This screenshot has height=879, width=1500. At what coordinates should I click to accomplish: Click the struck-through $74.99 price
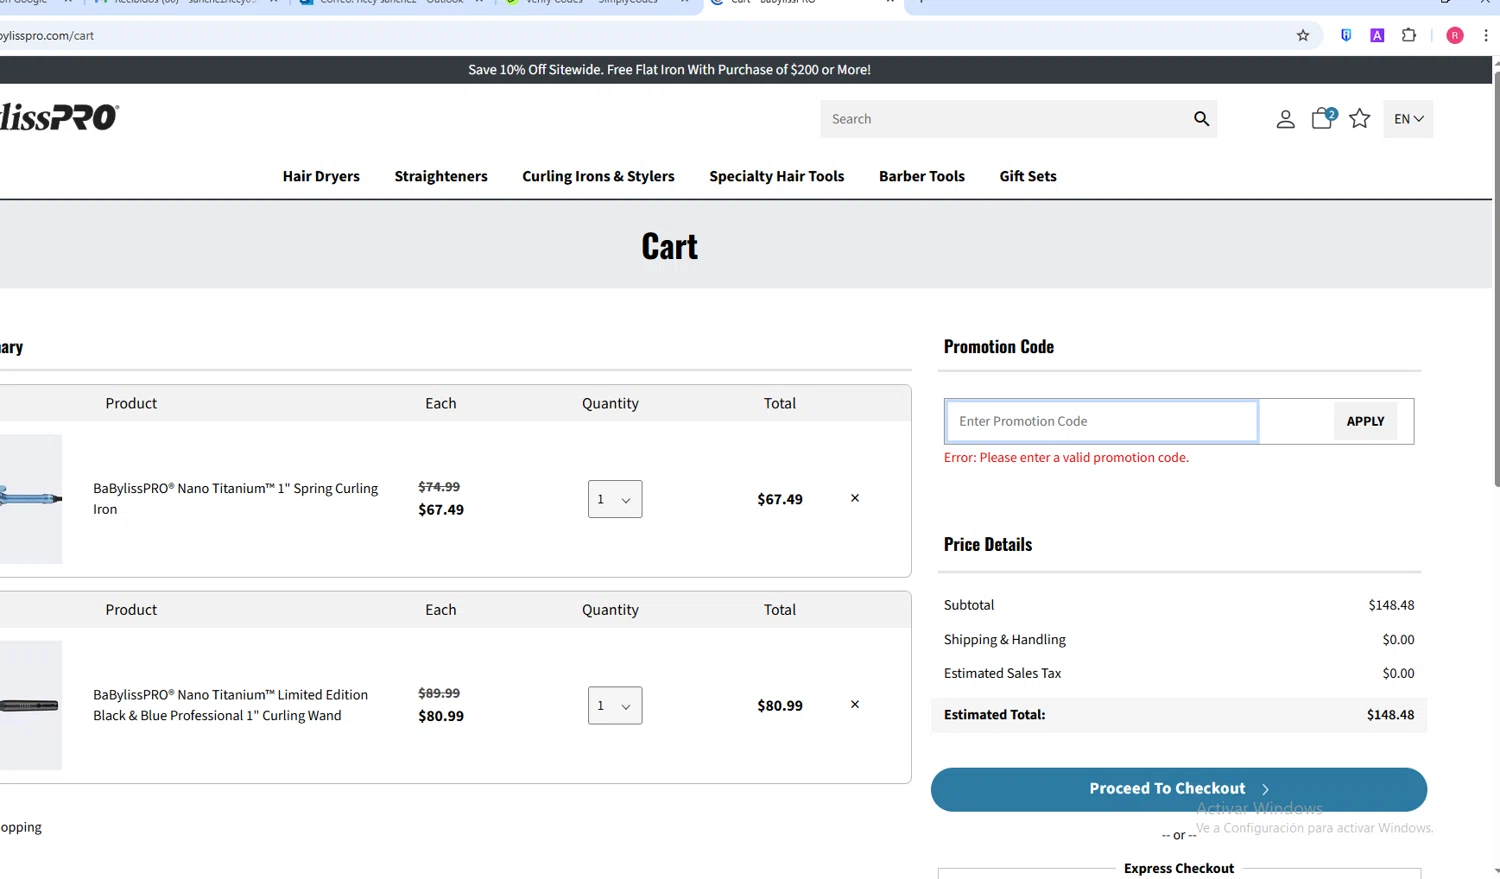point(439,487)
